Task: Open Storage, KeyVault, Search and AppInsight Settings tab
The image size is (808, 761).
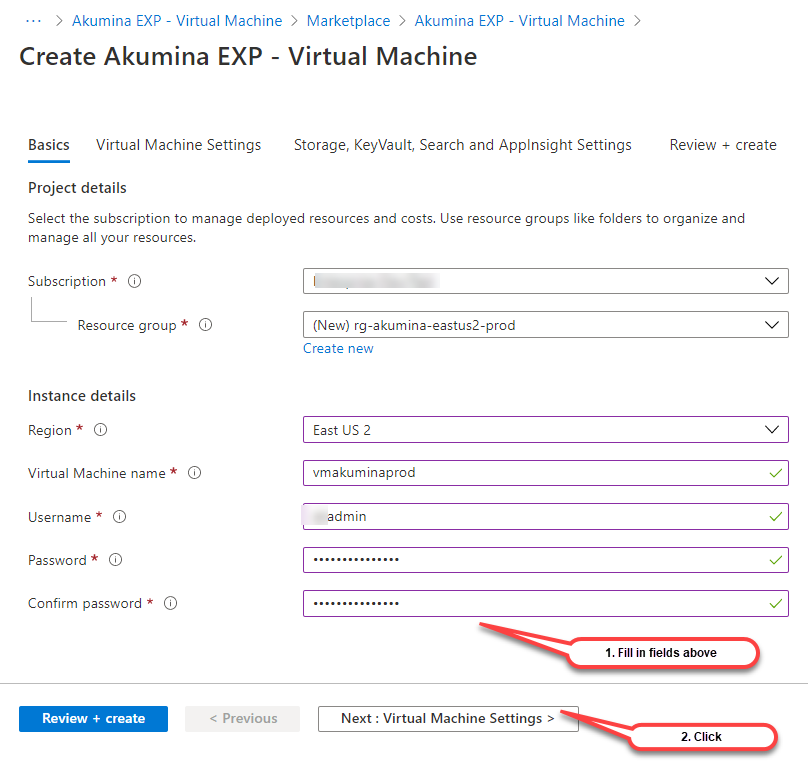Action: point(462,145)
